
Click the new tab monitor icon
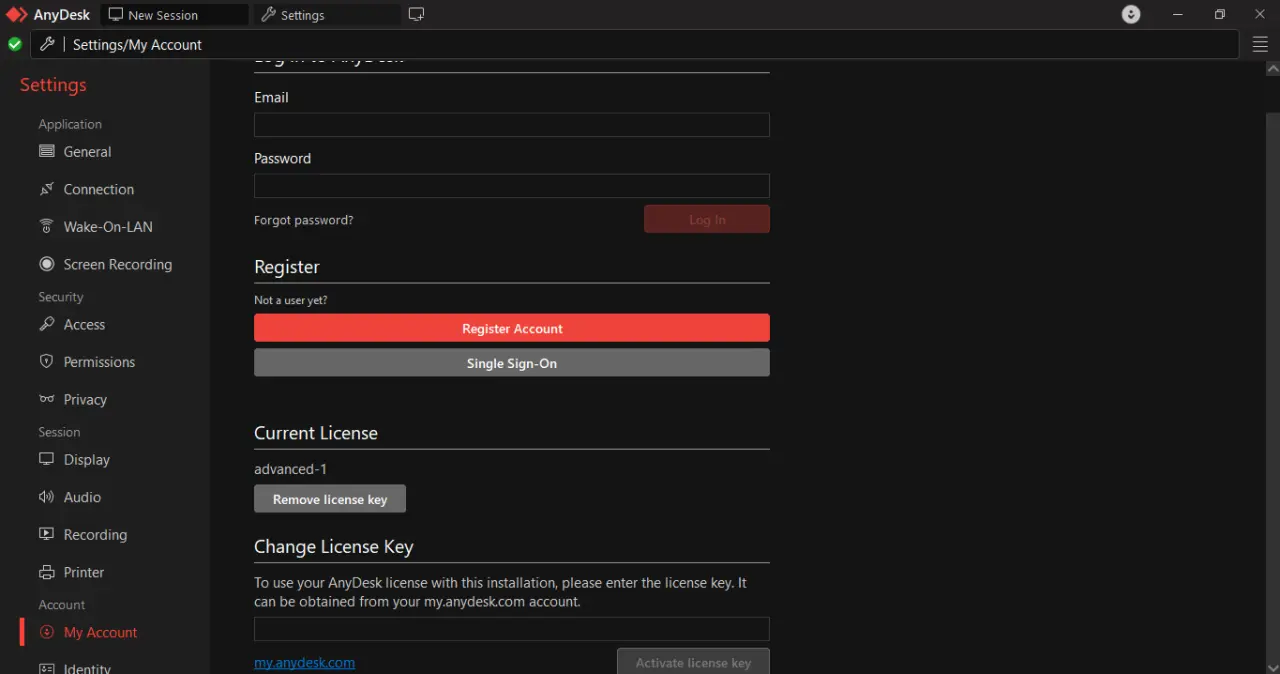pyautogui.click(x=417, y=15)
